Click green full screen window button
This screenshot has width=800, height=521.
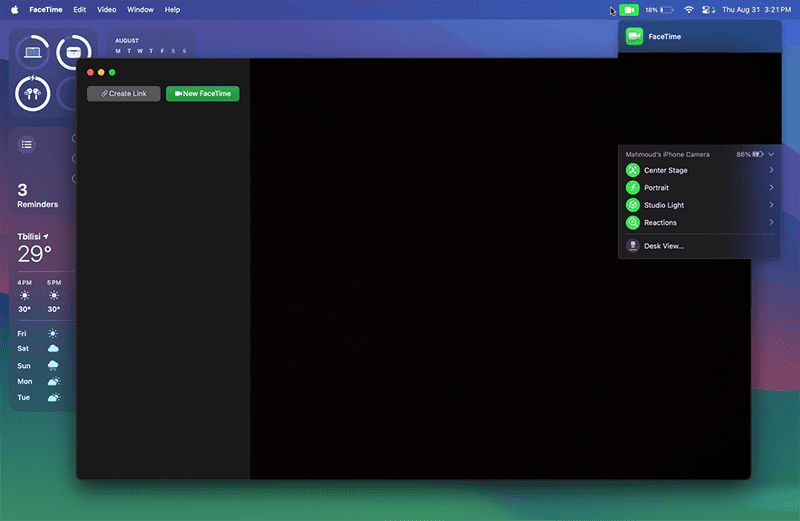click(112, 72)
